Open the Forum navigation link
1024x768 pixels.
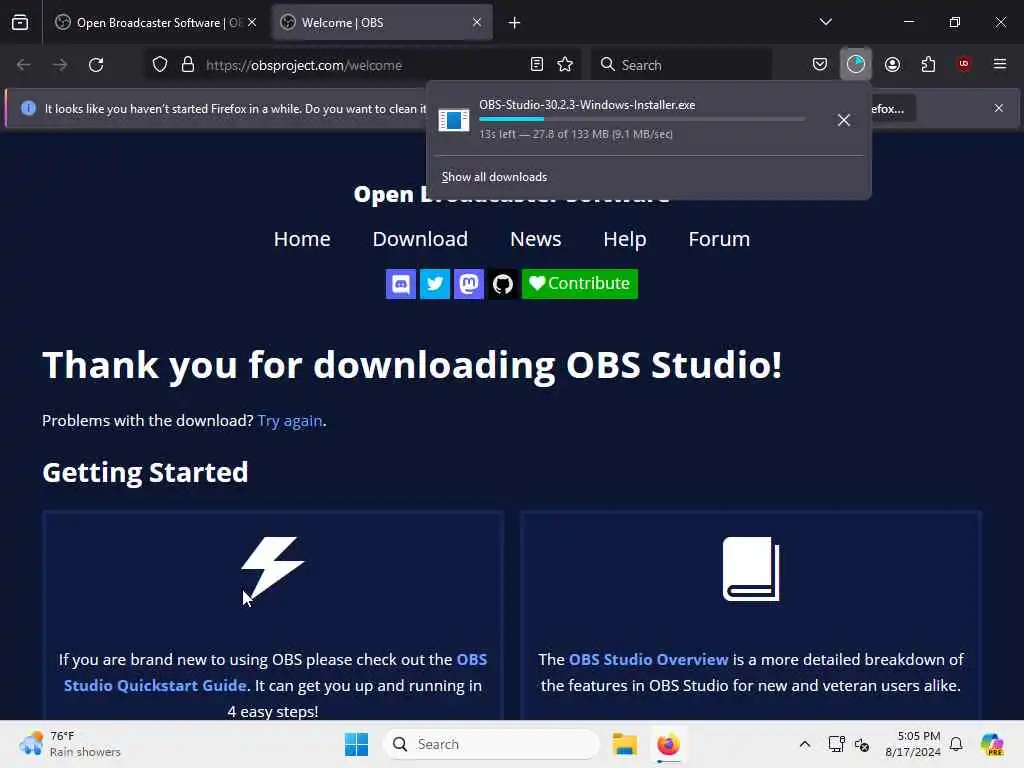pyautogui.click(x=719, y=239)
